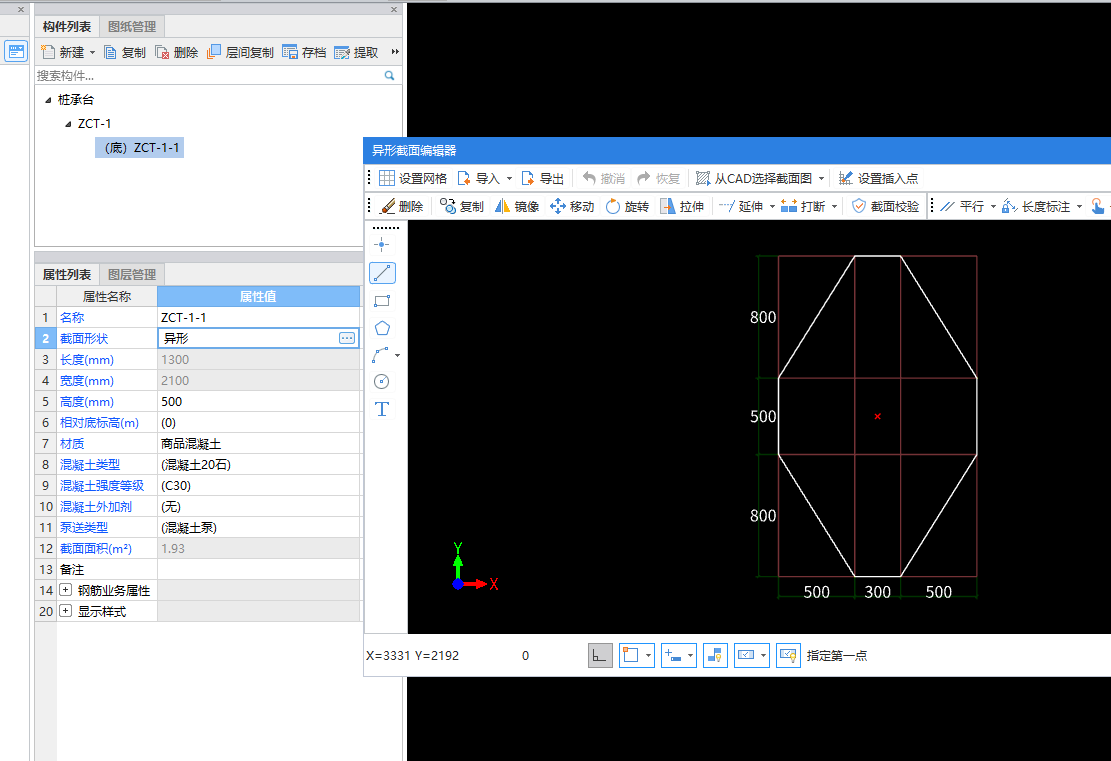This screenshot has width=1111, height=761.
Task: Click 存档 button
Action: tap(305, 52)
